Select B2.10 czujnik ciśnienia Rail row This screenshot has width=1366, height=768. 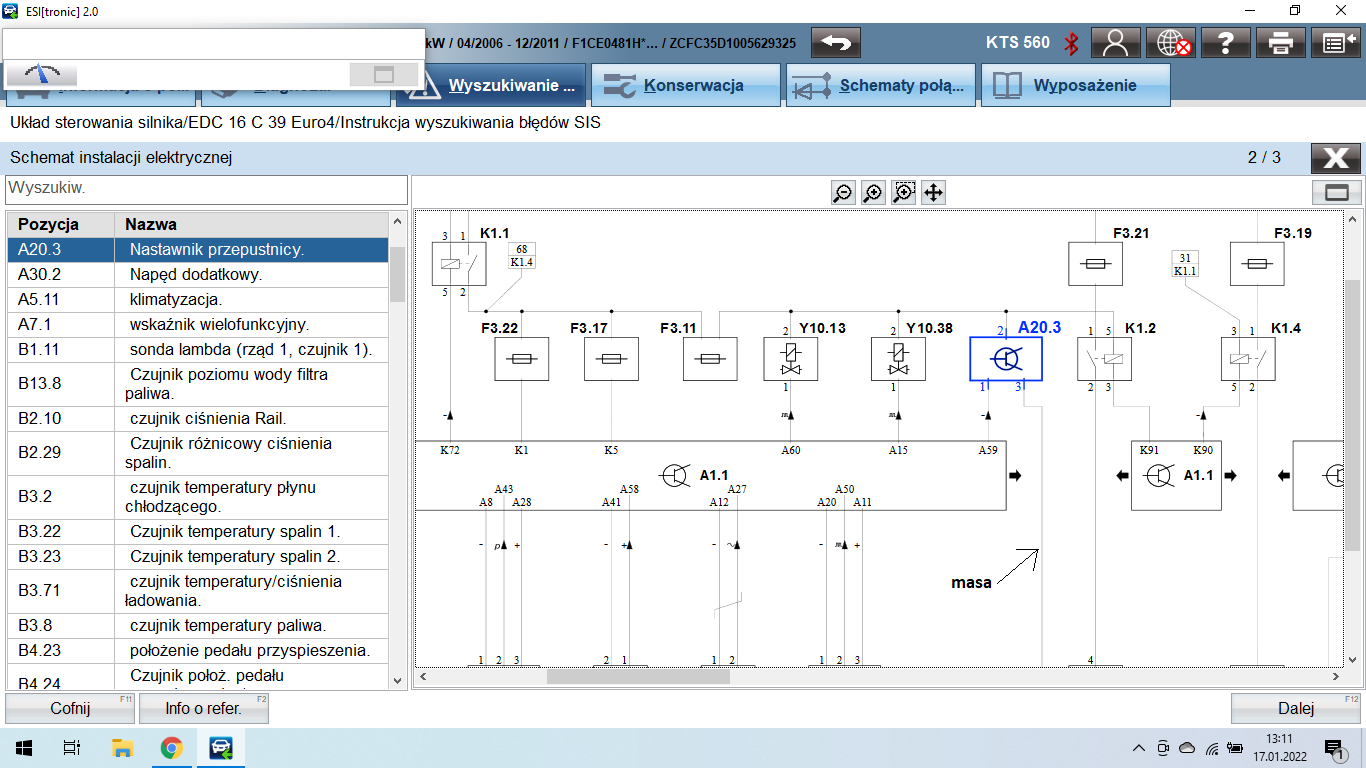pos(198,419)
